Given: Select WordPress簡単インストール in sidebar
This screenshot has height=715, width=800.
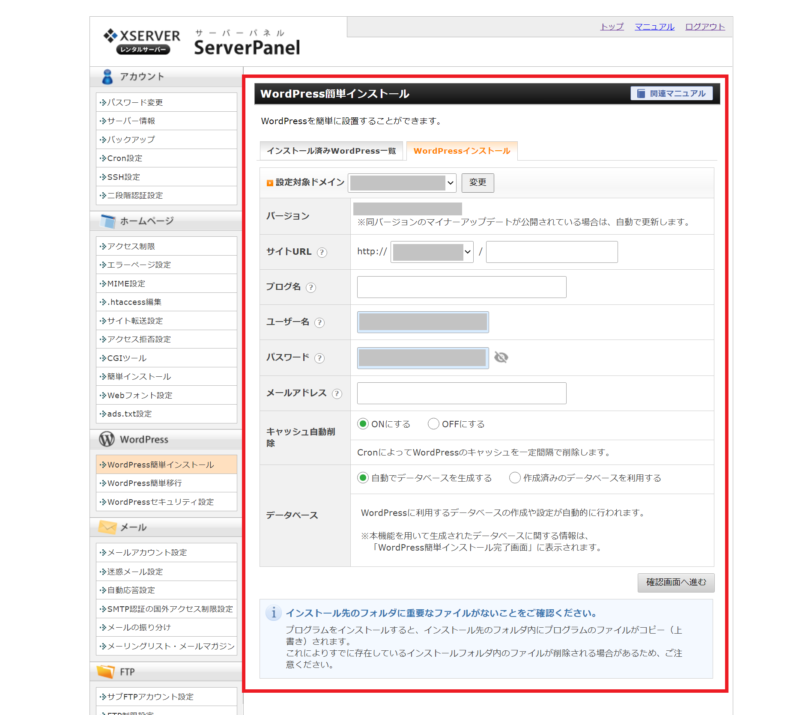Looking at the screenshot, I should pos(166,465).
